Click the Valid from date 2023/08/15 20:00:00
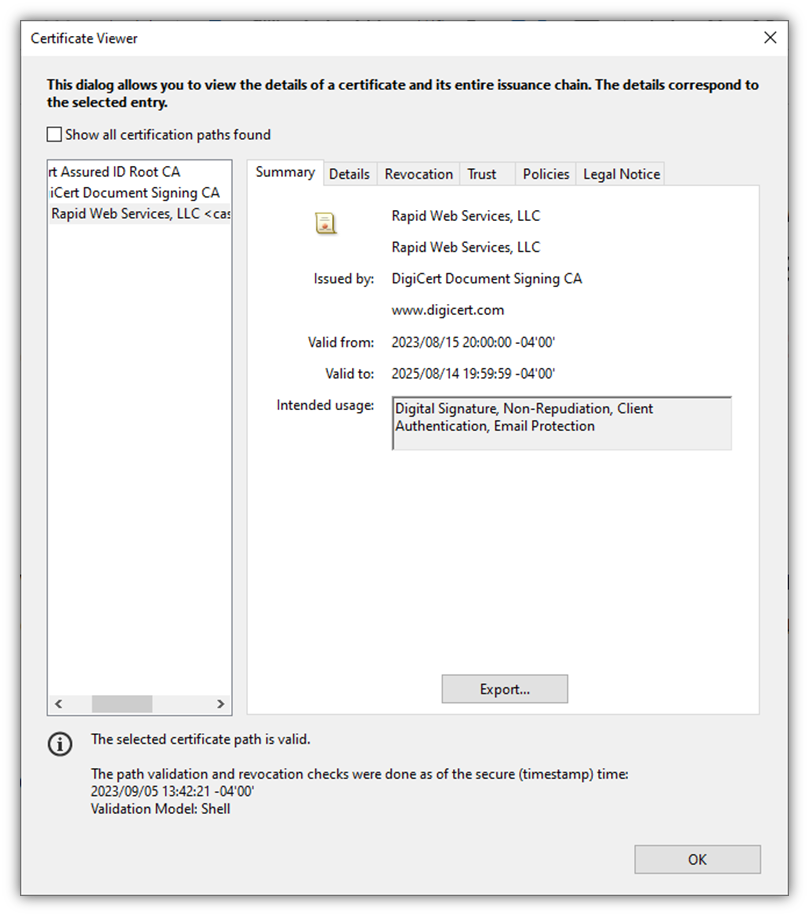 pyautogui.click(x=473, y=342)
